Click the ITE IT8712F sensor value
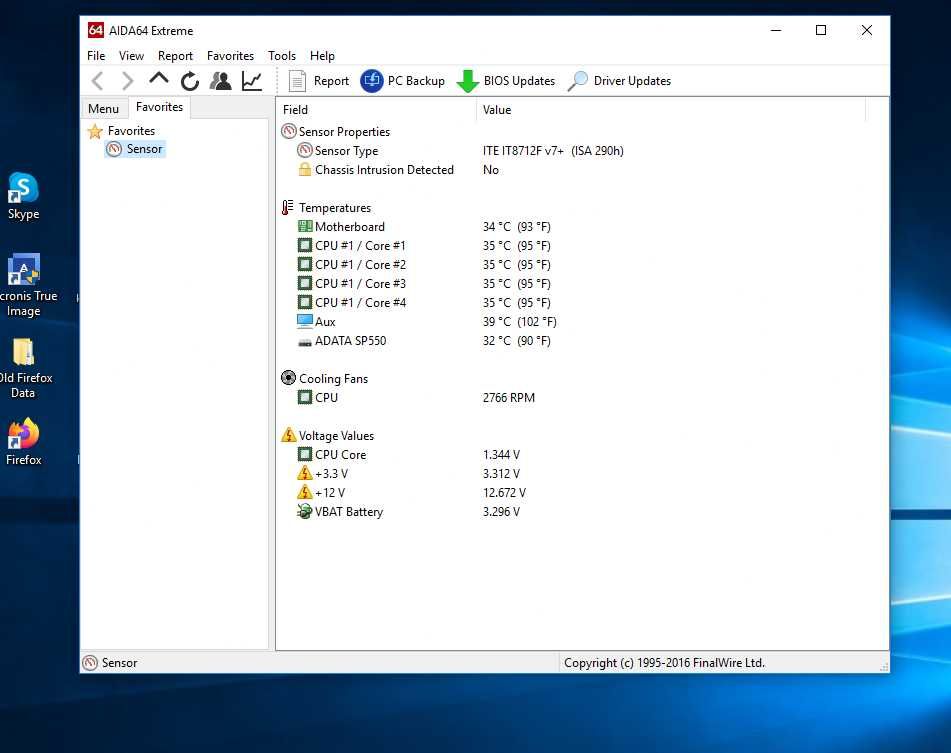951x753 pixels. tap(553, 150)
